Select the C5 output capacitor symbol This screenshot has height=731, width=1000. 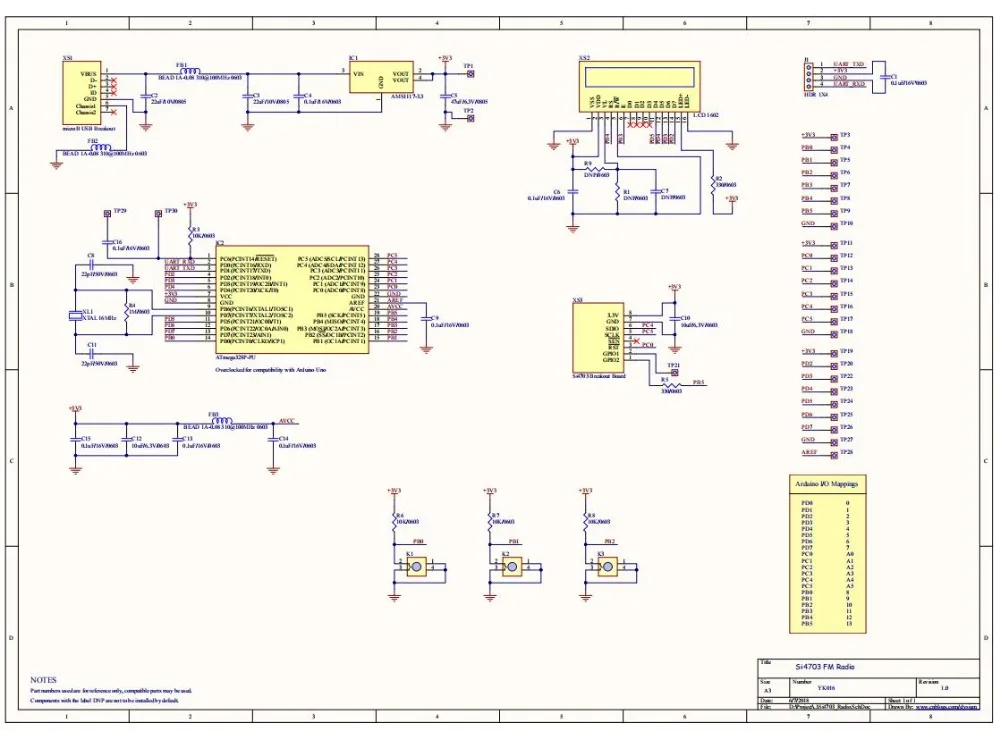pos(445,96)
